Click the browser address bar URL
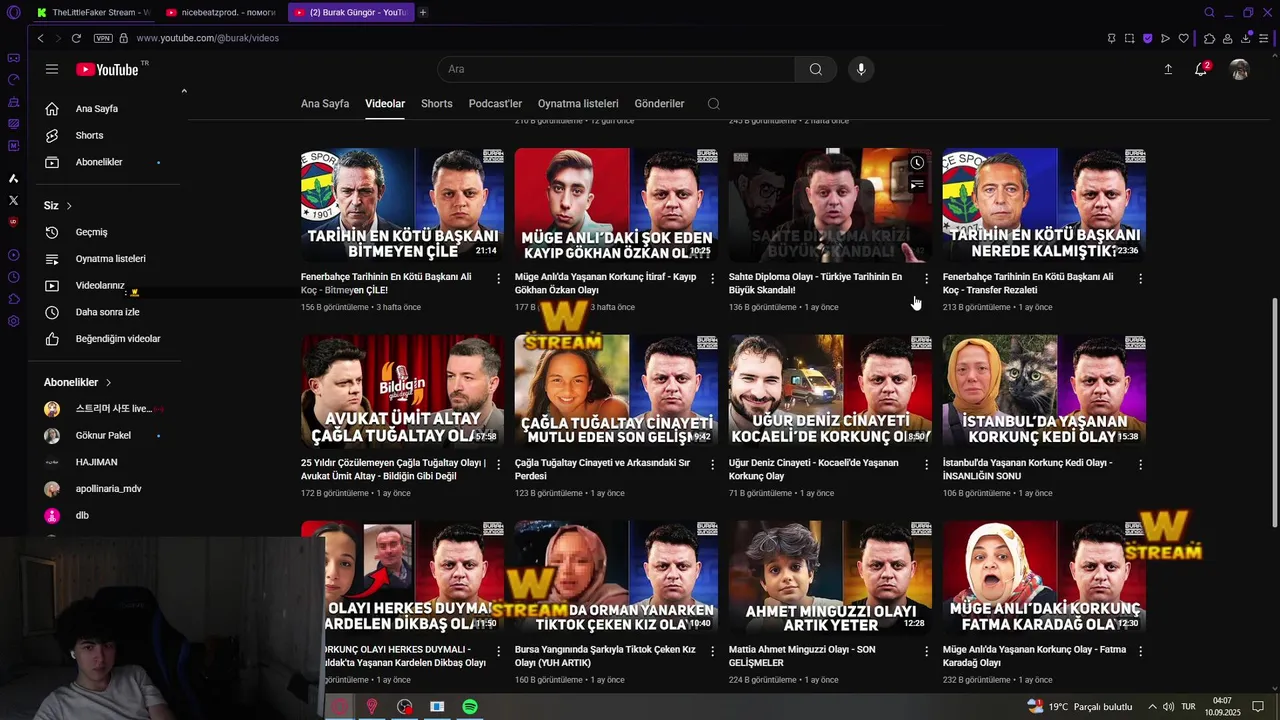This screenshot has height=720, width=1280. point(208,38)
